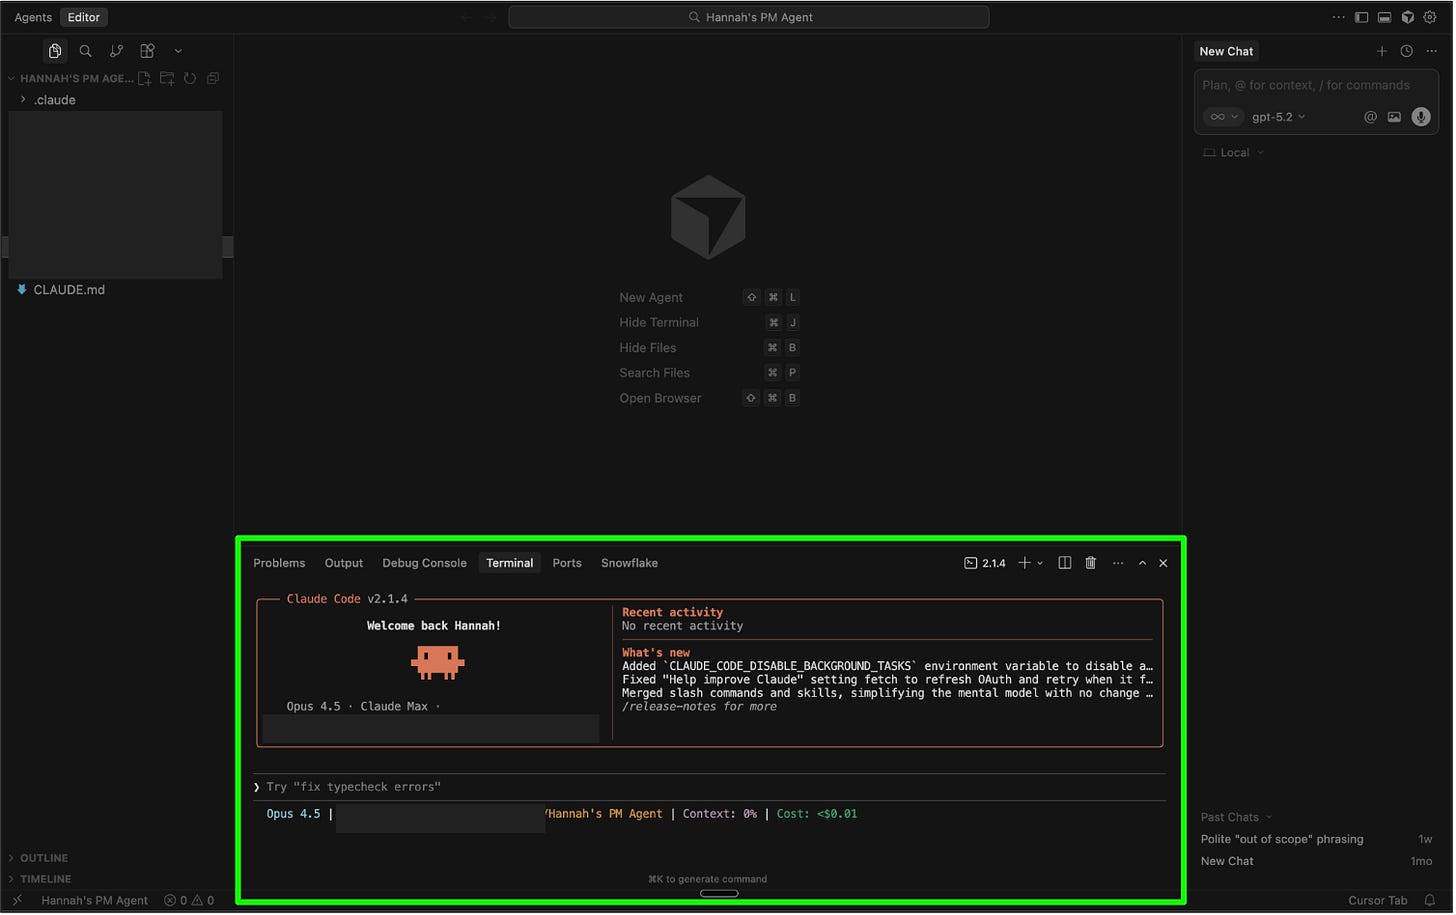1456x915 pixels.
Task: Toggle the bottom panel layout icon
Action: point(1384,17)
